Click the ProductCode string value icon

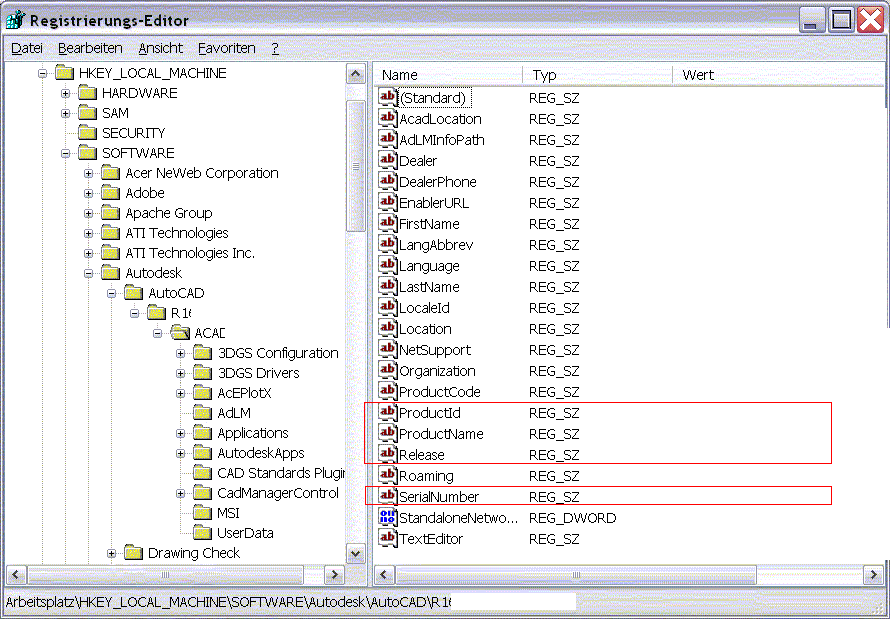(x=388, y=391)
